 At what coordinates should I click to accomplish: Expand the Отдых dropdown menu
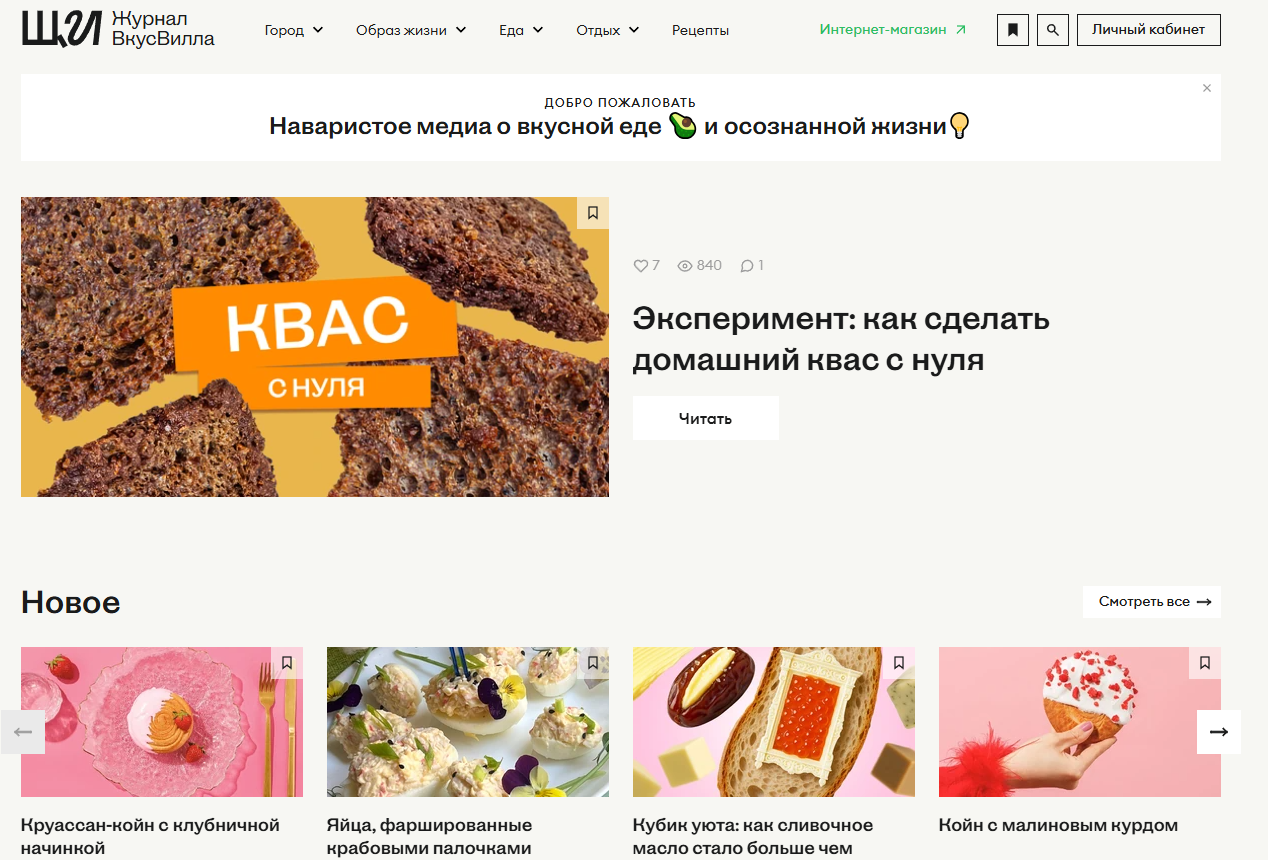(608, 30)
